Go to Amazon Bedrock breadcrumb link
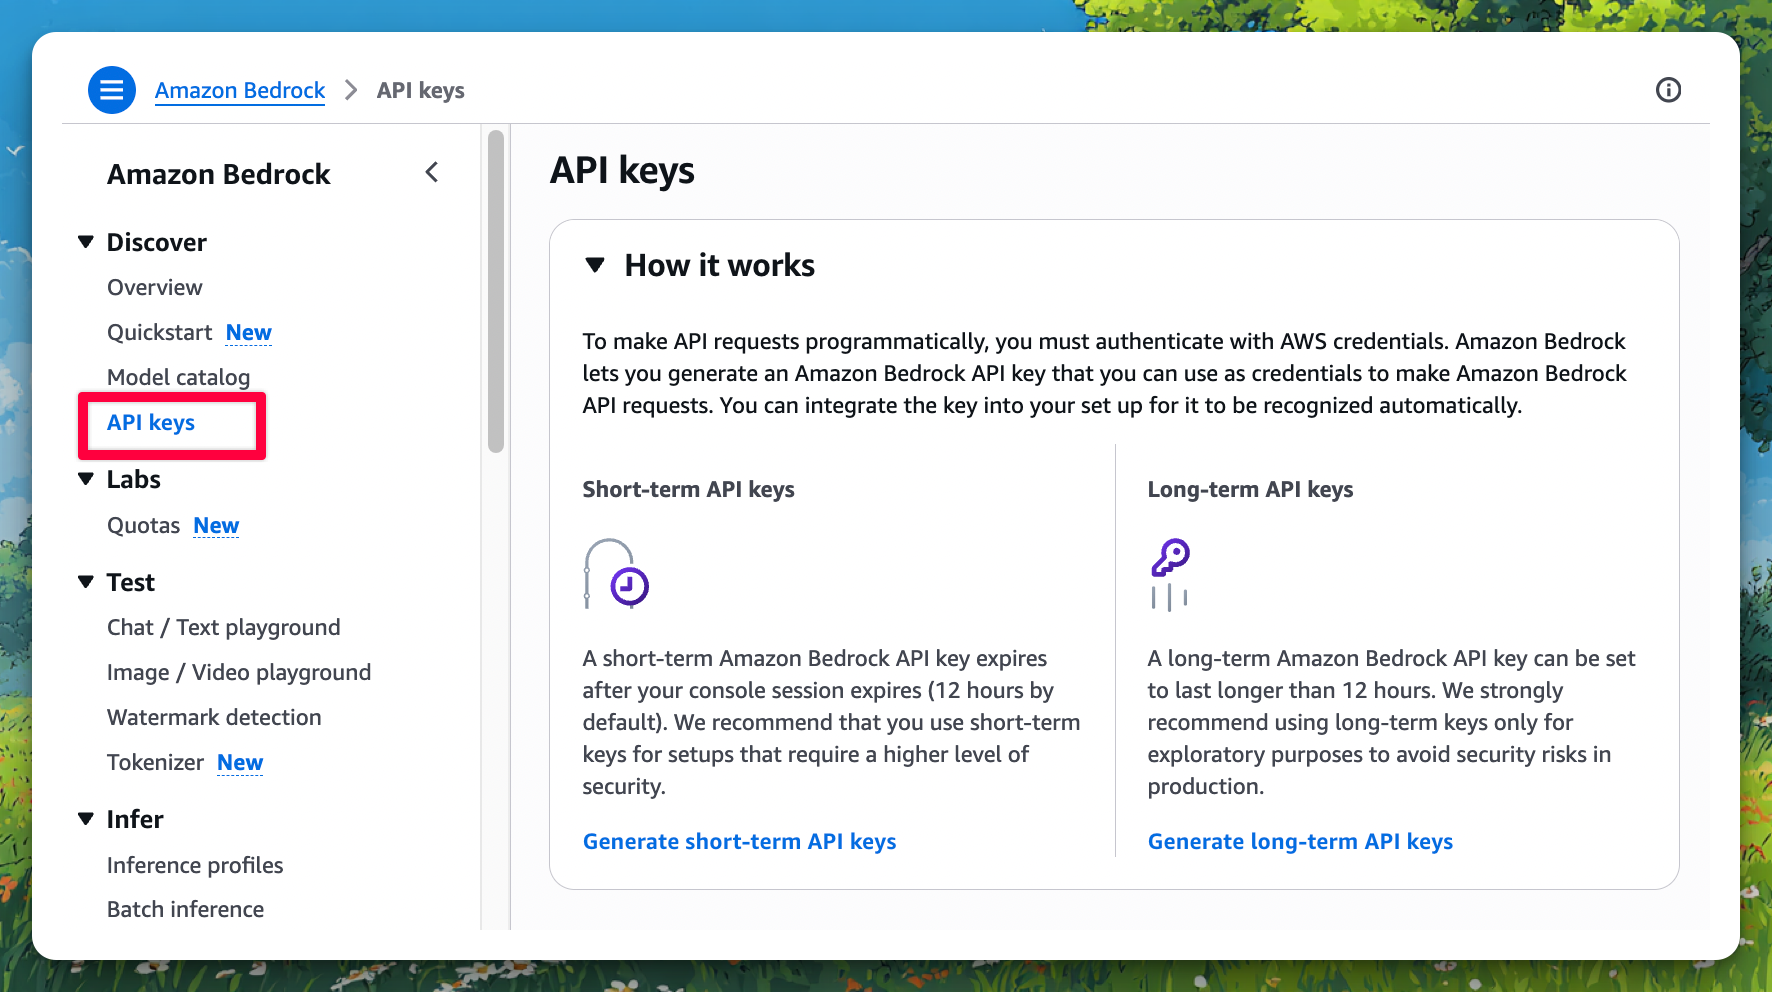 tap(240, 90)
